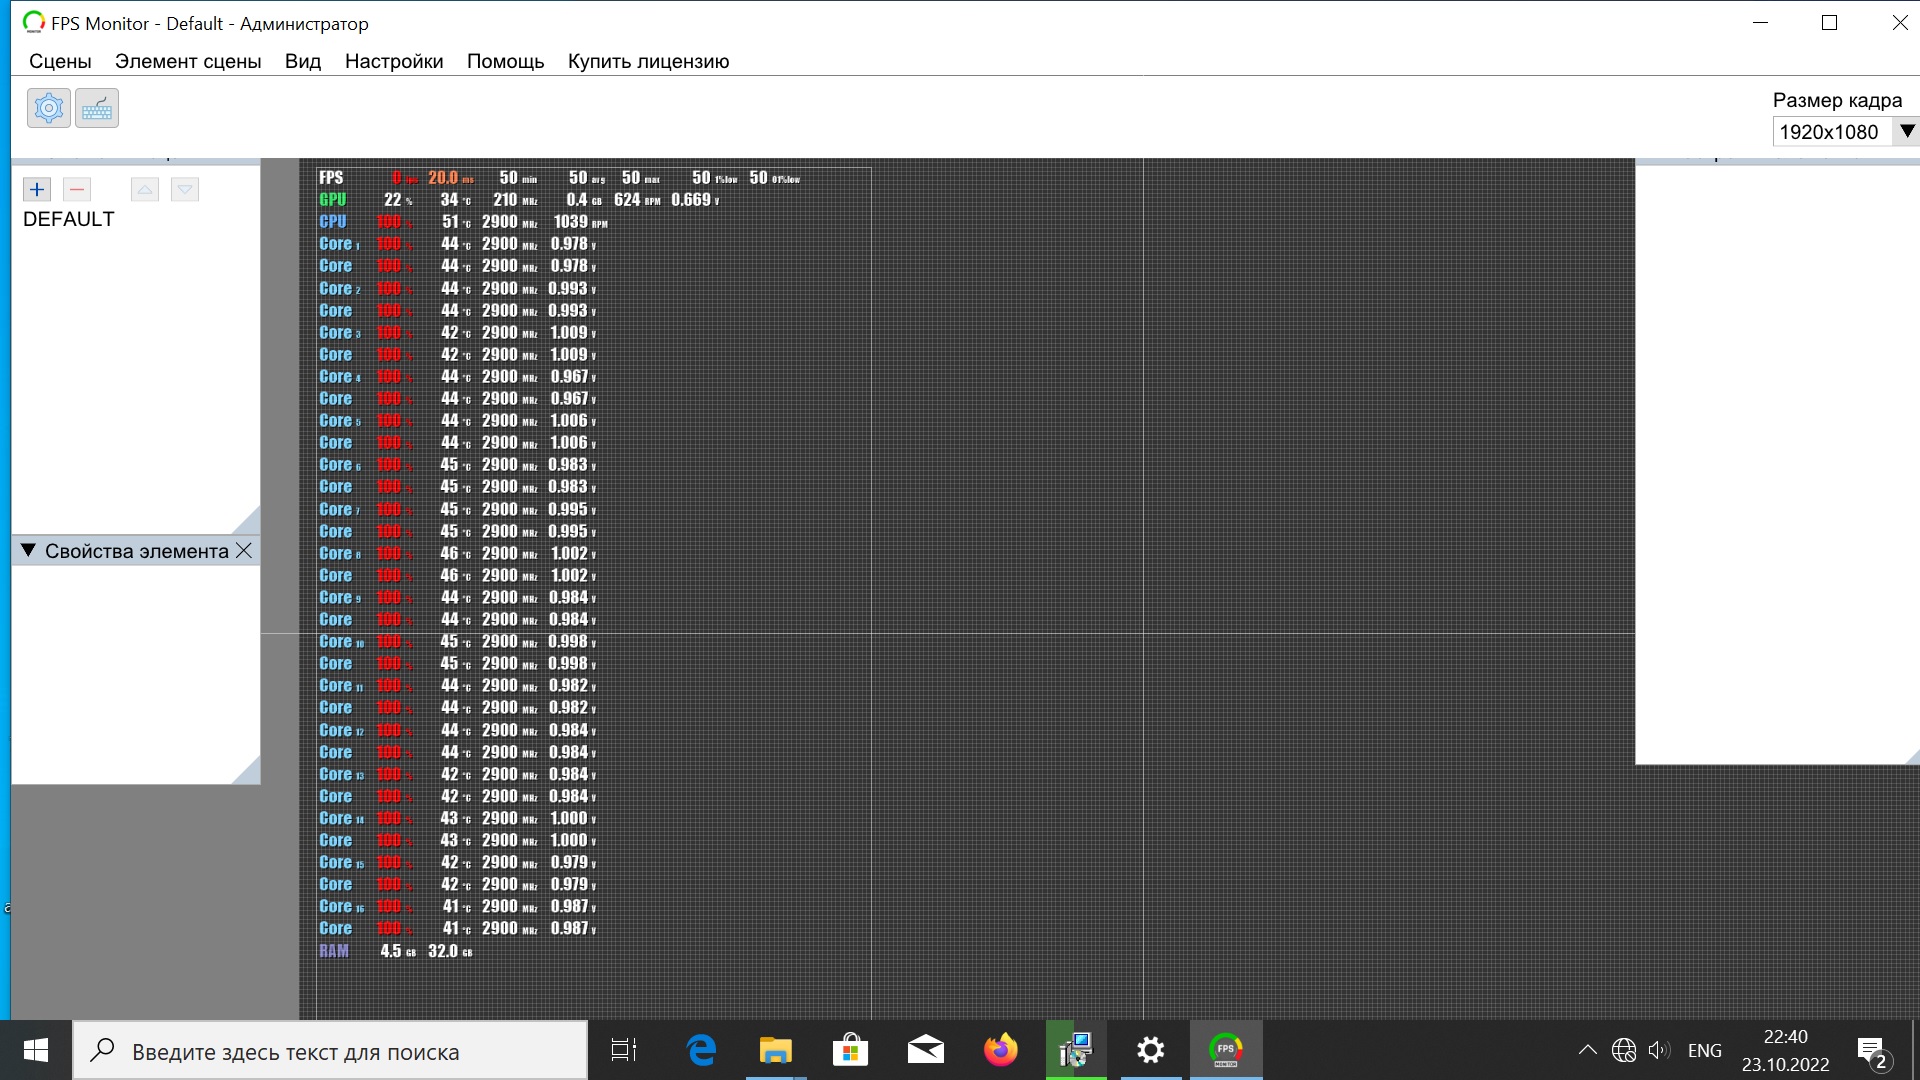Remove scene with the minus button
This screenshot has height=1080, width=1920.
pyautogui.click(x=77, y=189)
